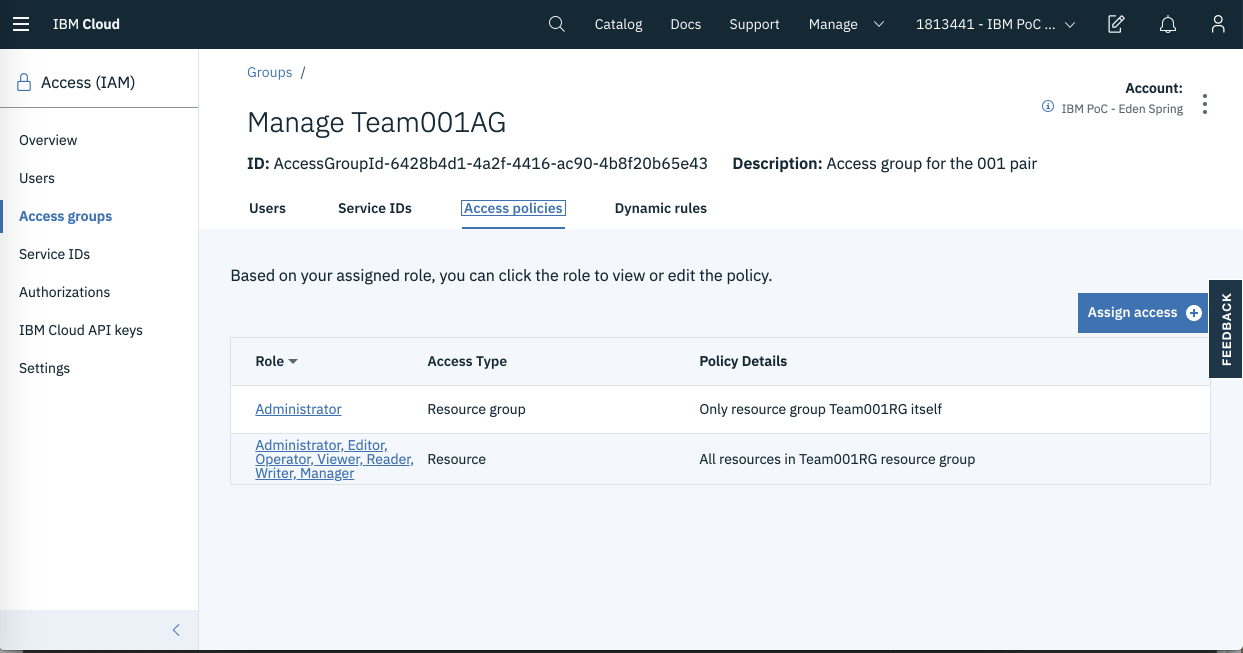This screenshot has width=1243, height=653.
Task: Open the cost estimator edit icon
Action: [x=1117, y=24]
